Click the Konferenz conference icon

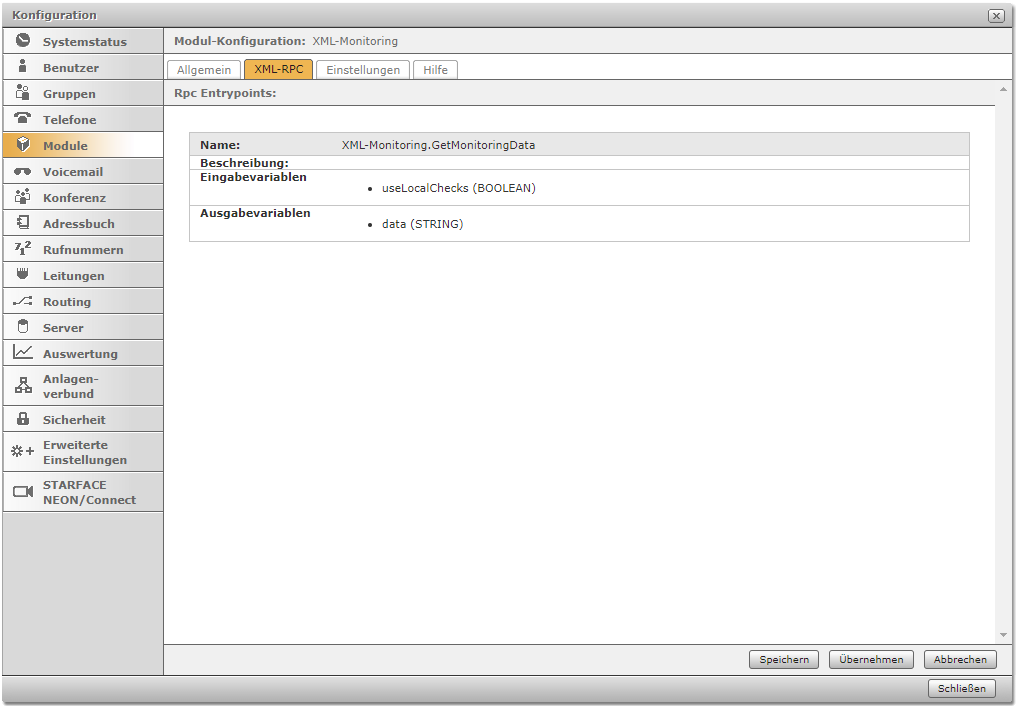pyautogui.click(x=23, y=197)
